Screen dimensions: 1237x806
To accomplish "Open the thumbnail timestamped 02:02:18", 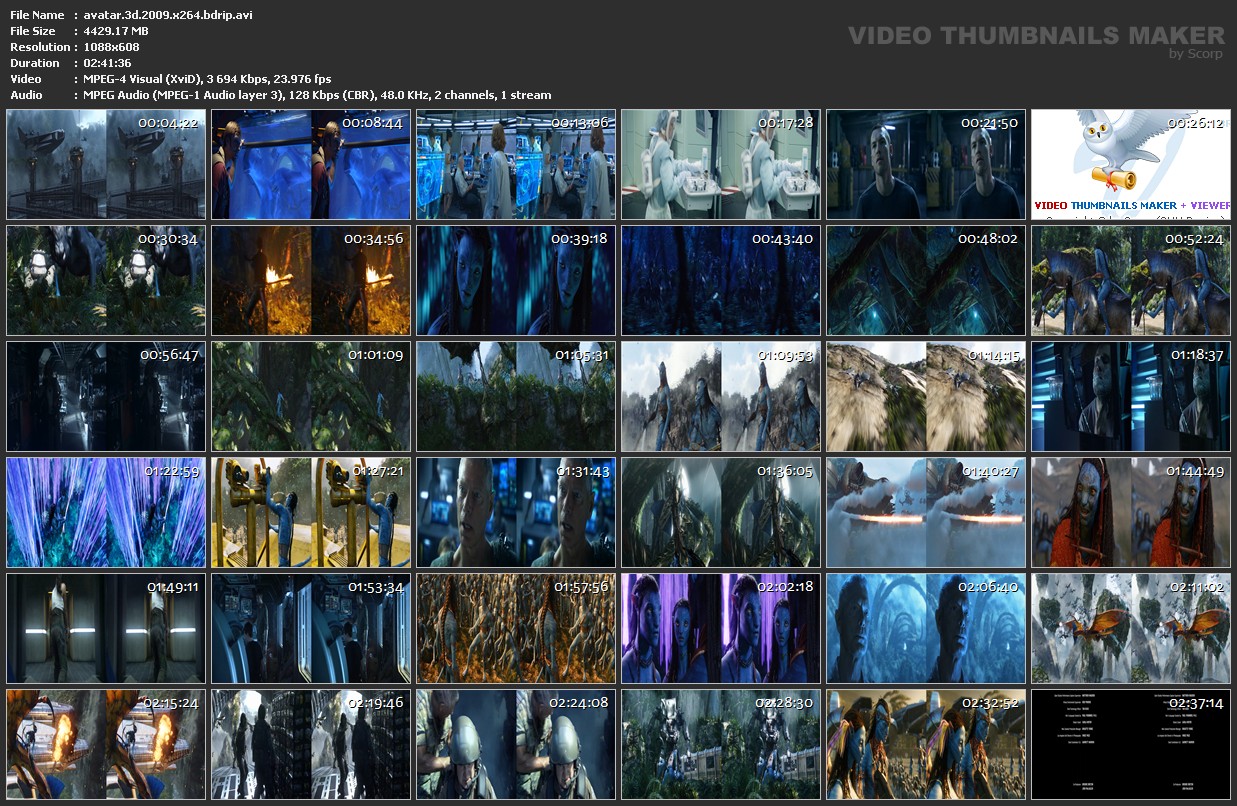I will point(721,628).
